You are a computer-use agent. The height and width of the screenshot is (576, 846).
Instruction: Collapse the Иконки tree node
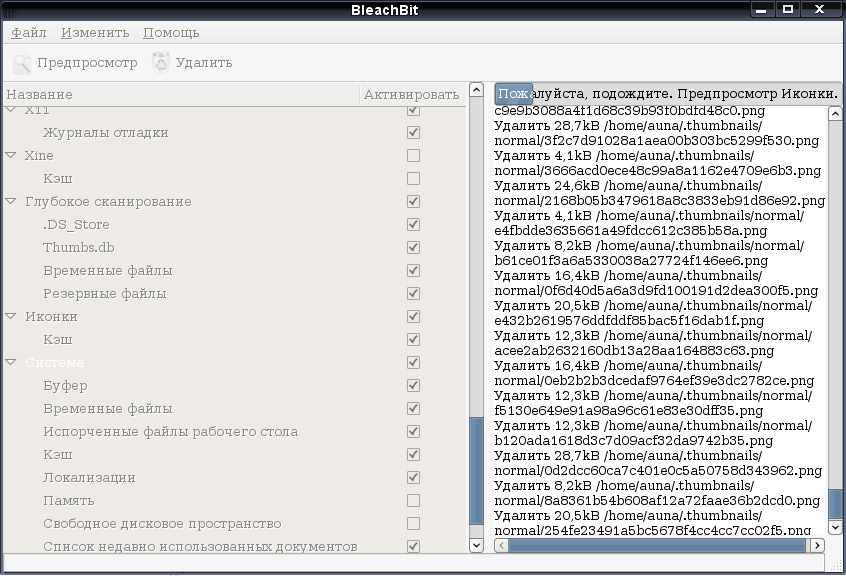coord(11,317)
